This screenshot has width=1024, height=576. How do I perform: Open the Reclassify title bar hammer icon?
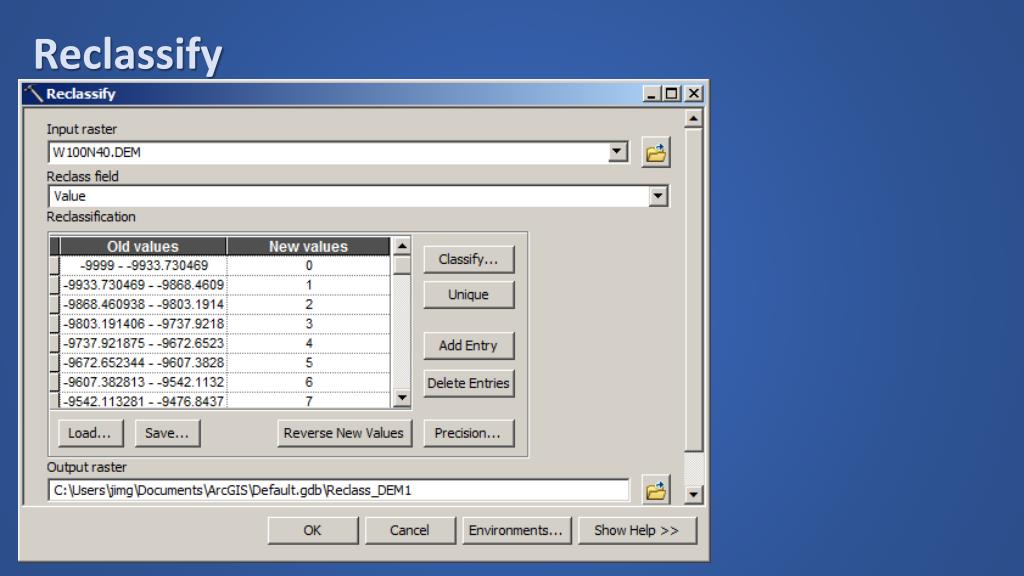(x=33, y=94)
